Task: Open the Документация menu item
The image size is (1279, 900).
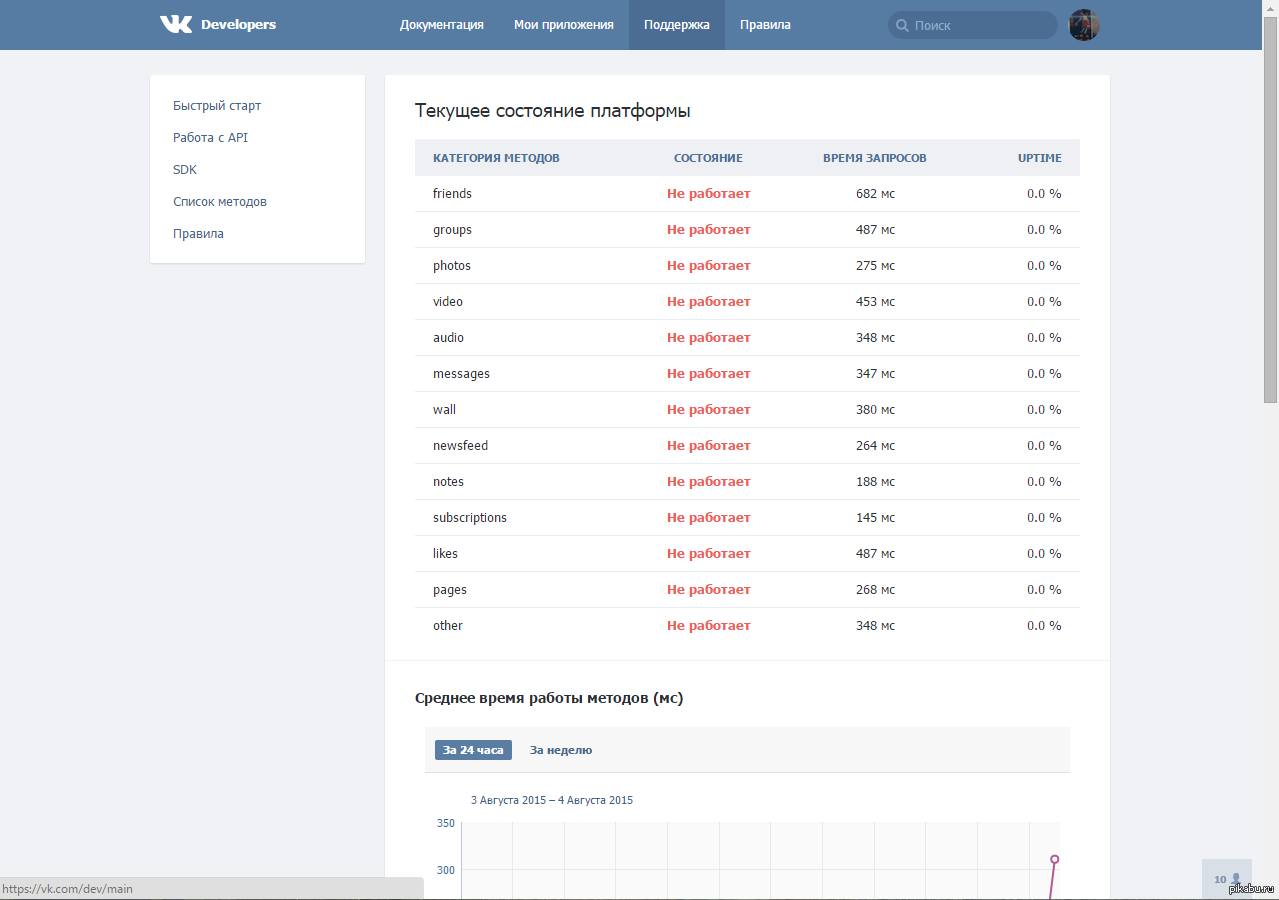Action: [441, 25]
